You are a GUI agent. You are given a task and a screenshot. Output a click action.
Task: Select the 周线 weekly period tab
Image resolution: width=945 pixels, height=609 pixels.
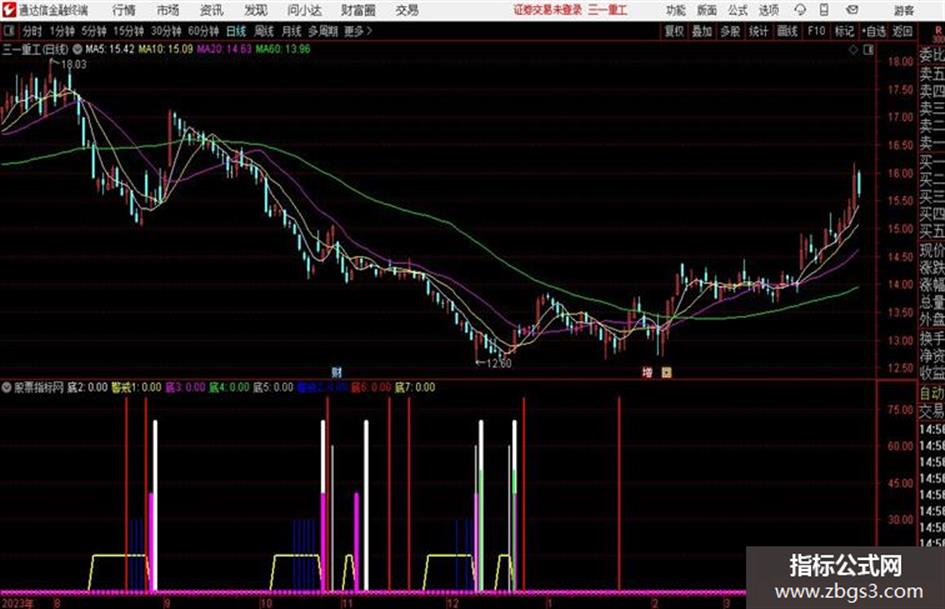264,31
